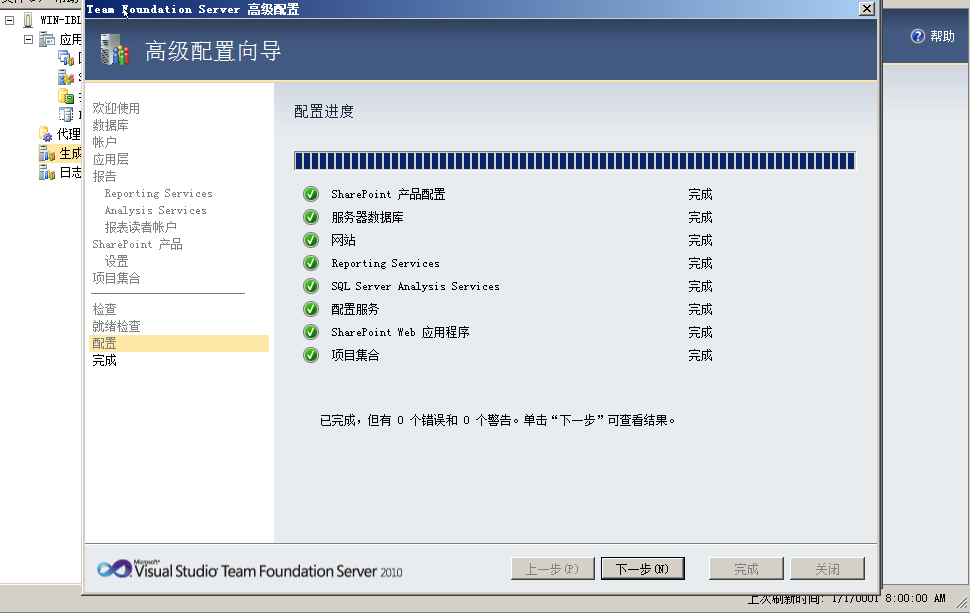Click the Visual Studio infinity logo
The image size is (970, 613).
click(114, 568)
